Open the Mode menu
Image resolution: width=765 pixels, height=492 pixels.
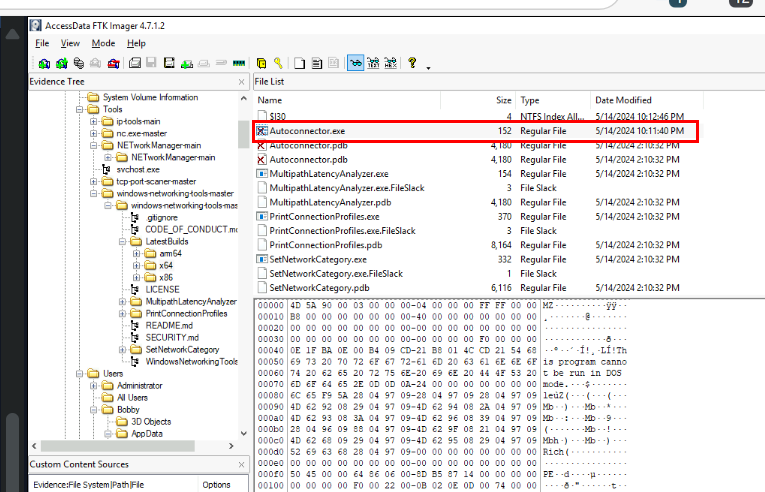tap(103, 44)
